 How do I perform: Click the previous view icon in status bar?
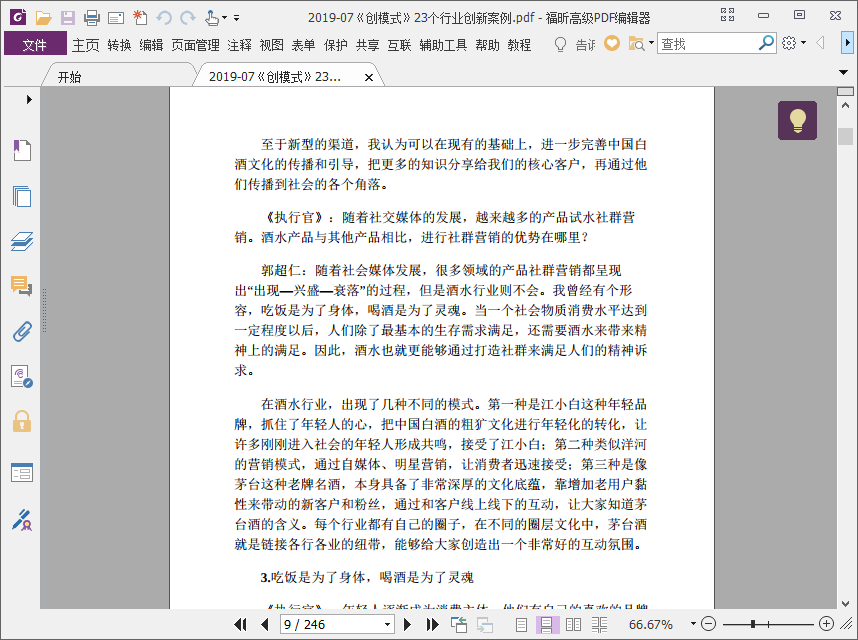coord(459,624)
